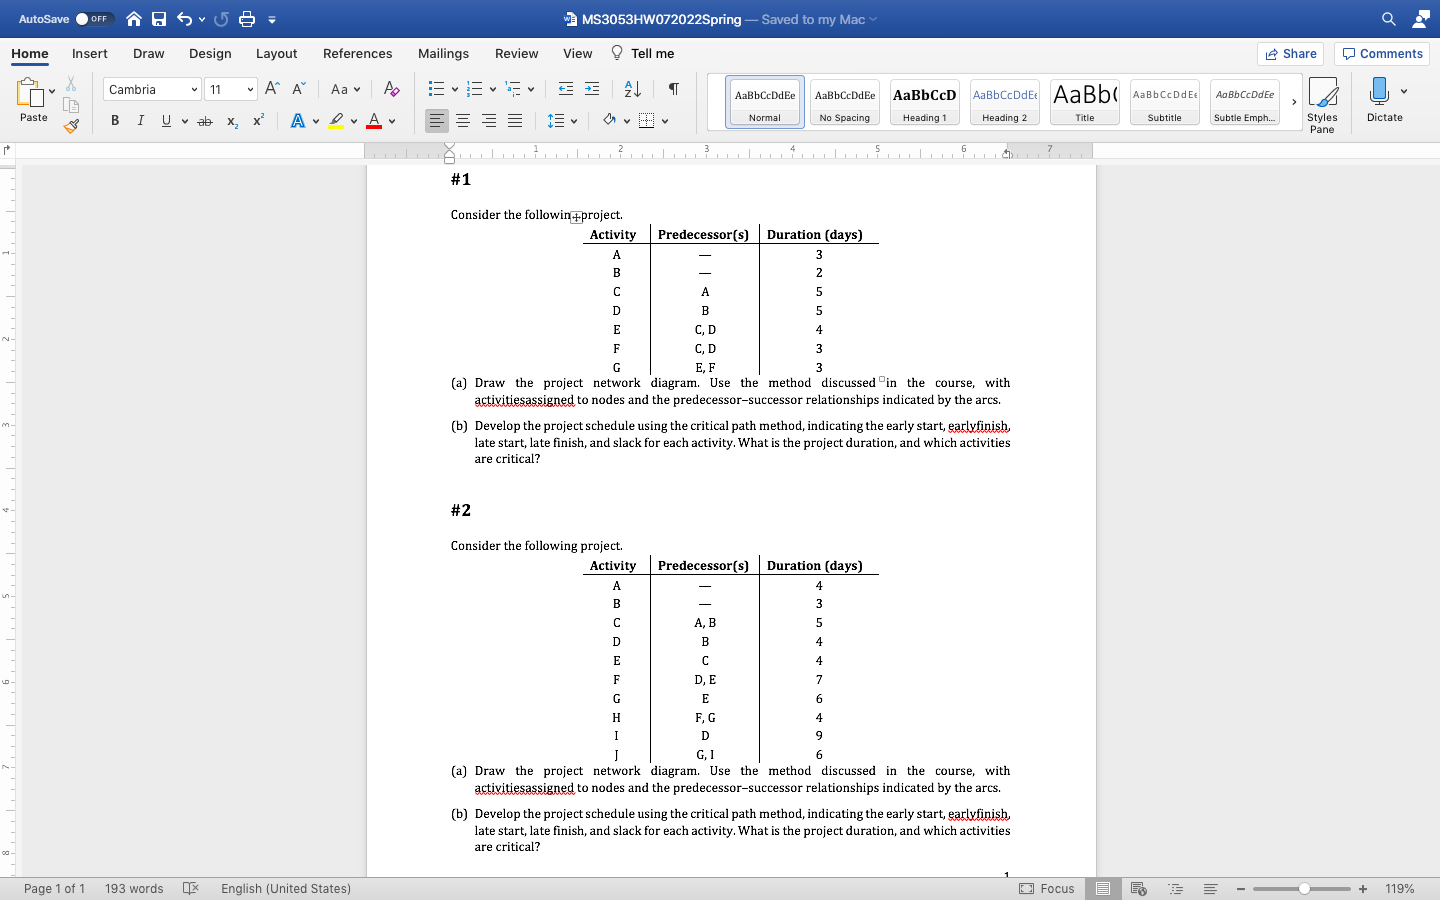Increase the paragraph indent

pos(592,89)
